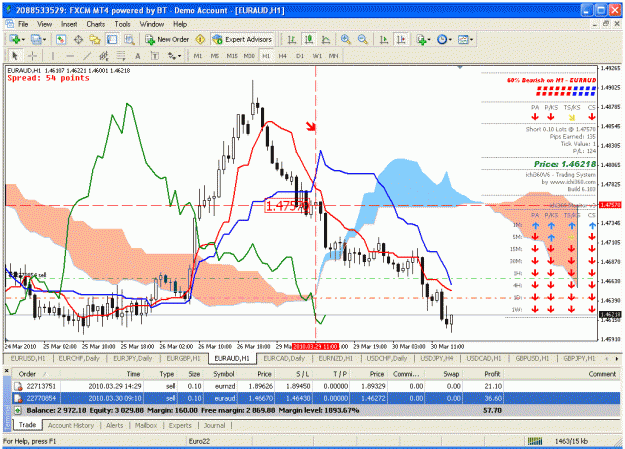
Task: Select the trendline drawing tool
Action: (x=87, y=56)
